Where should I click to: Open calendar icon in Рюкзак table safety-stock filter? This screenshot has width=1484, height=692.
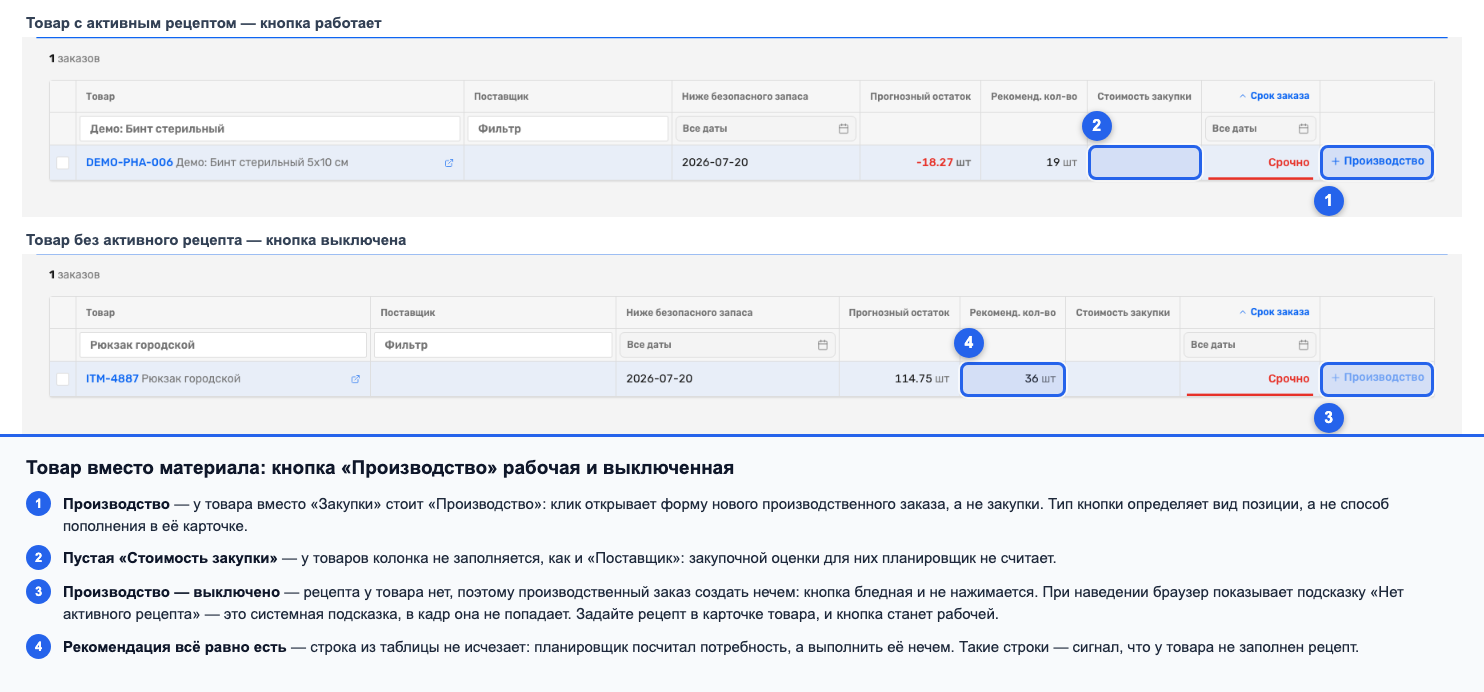[x=823, y=345]
